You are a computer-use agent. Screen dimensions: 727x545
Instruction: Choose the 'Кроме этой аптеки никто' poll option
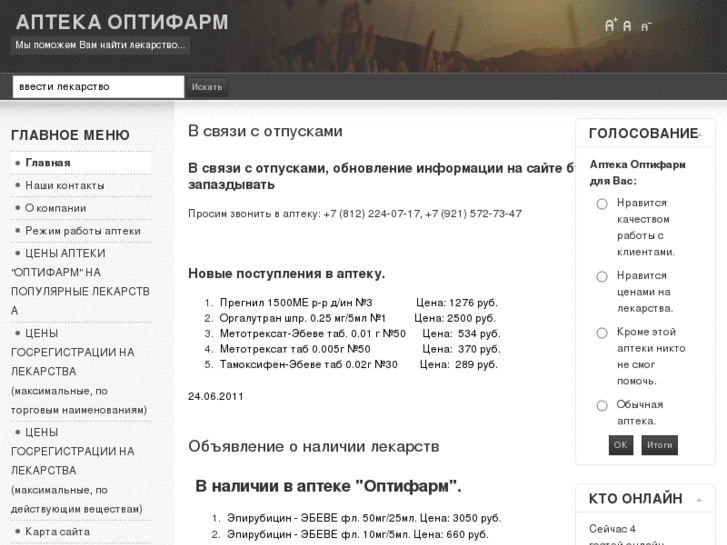point(602,333)
